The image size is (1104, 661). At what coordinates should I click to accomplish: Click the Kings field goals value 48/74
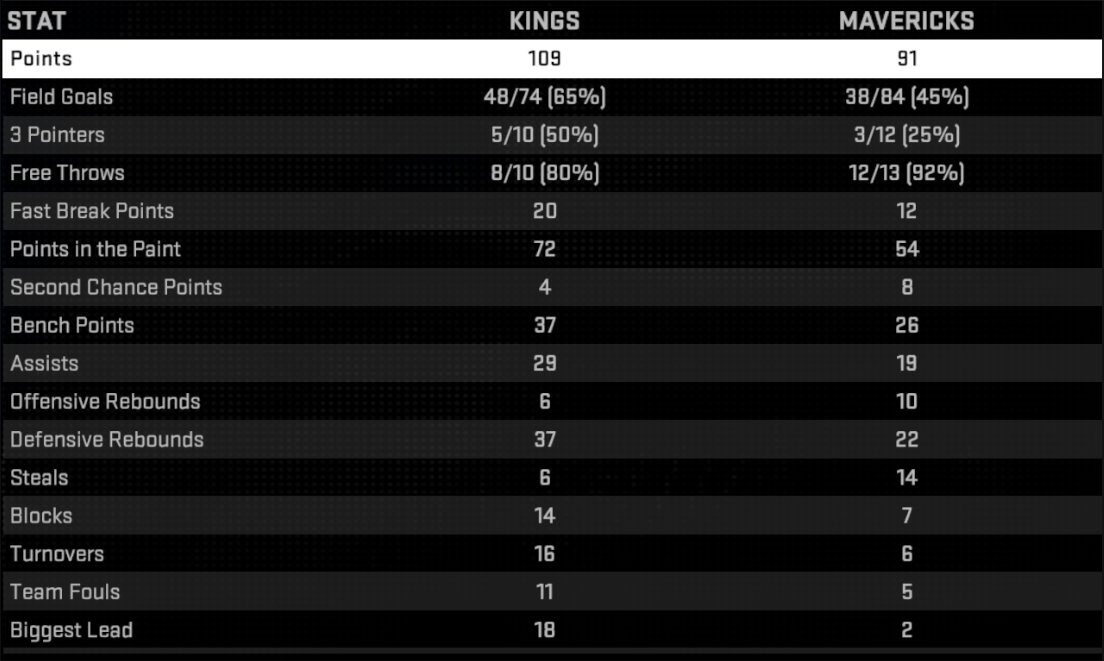(512, 97)
